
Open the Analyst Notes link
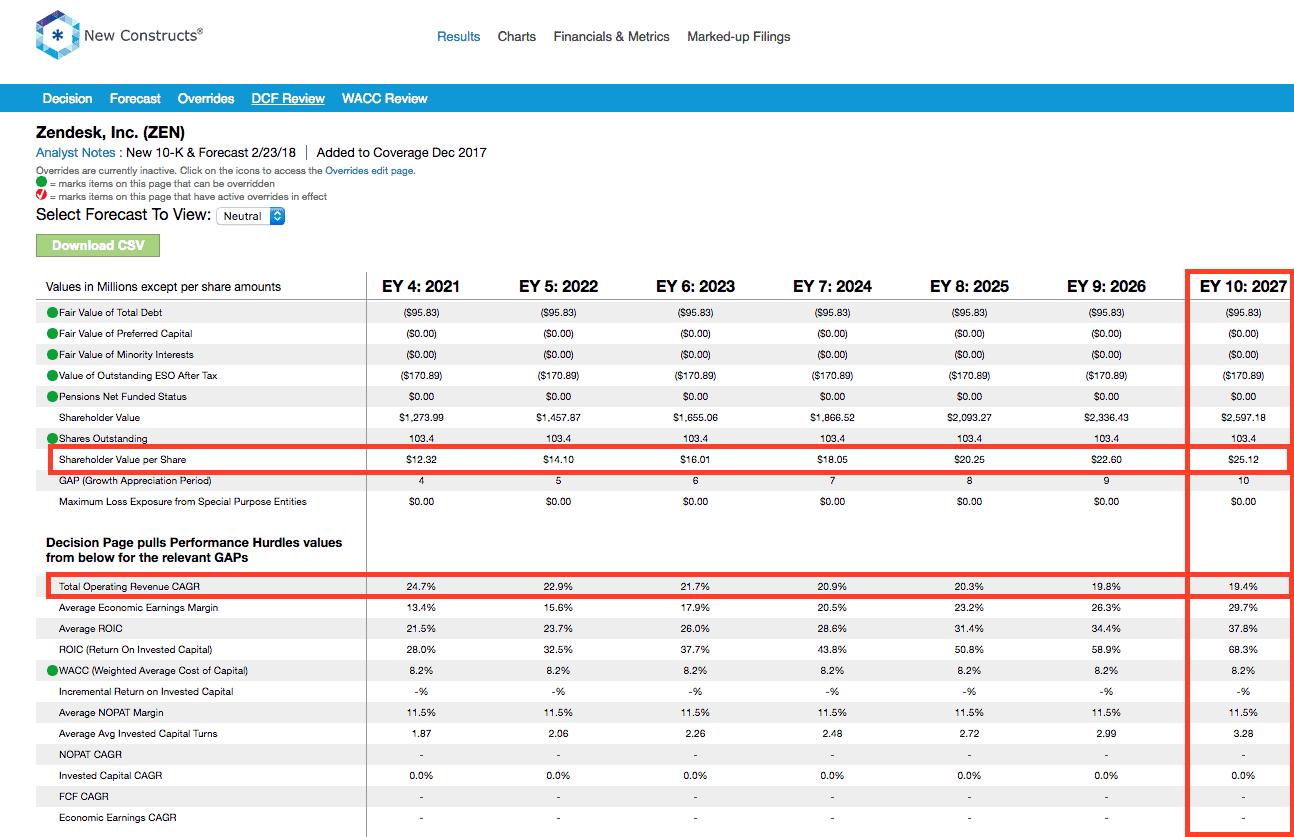76,153
